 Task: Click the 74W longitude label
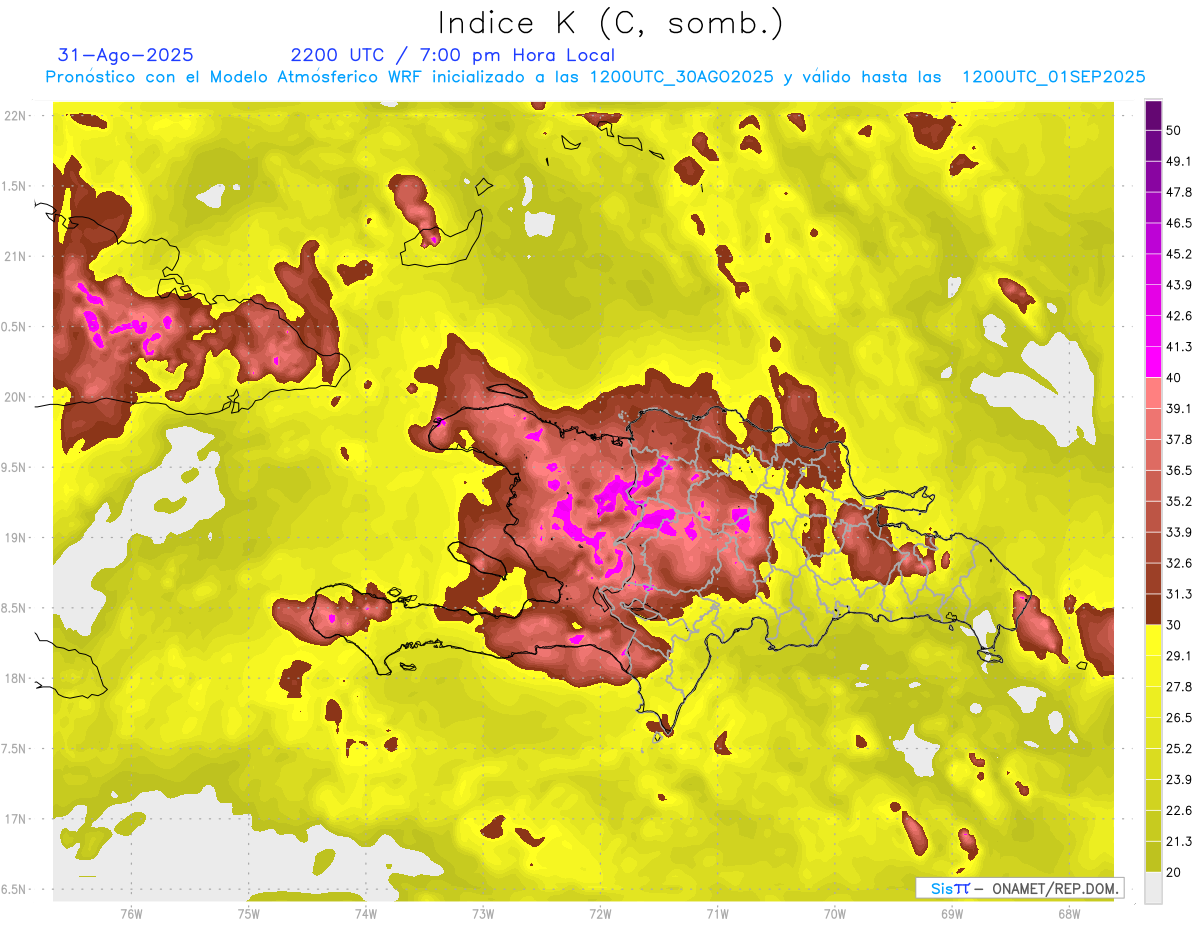click(x=365, y=914)
